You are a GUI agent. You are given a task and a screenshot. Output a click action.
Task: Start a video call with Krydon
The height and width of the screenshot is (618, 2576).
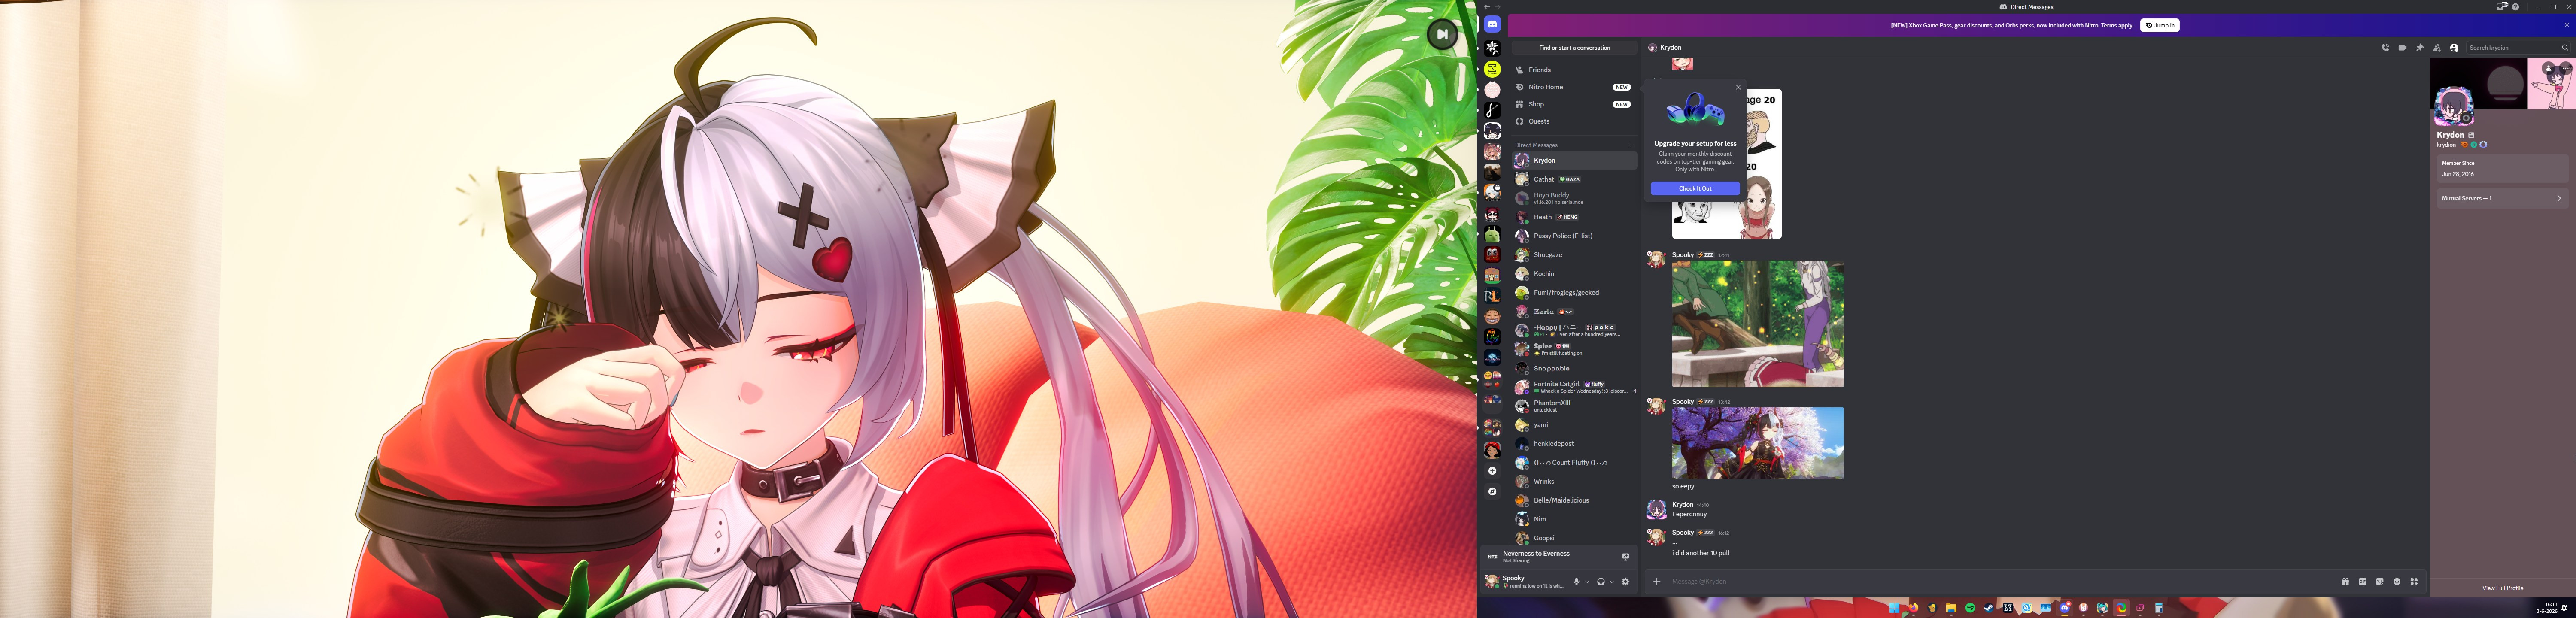coord(2402,48)
